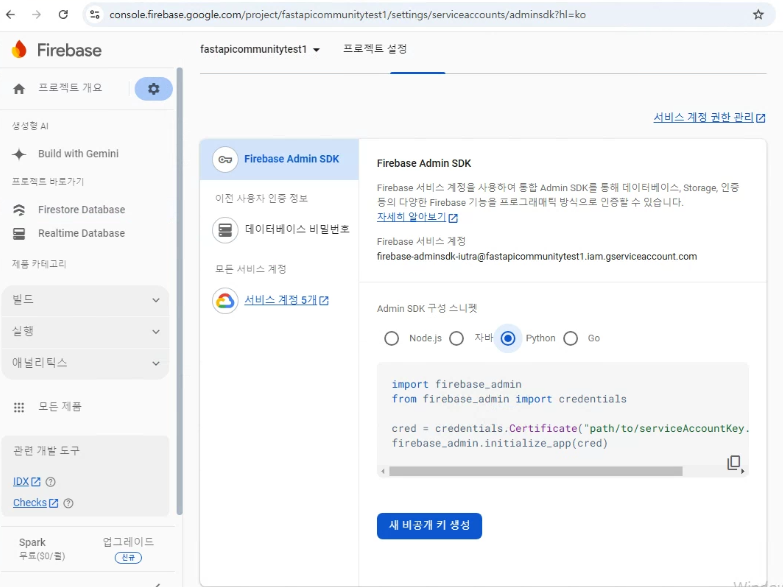The height and width of the screenshot is (587, 783).
Task: Open Build with Gemini in sidebar
Action: point(78,154)
